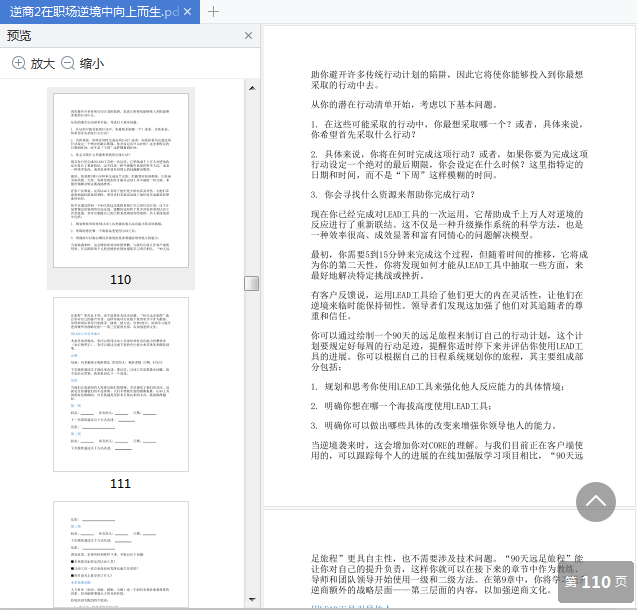637x610 pixels.
Task: Click the back-to-top round arrow button
Action: pos(596,502)
